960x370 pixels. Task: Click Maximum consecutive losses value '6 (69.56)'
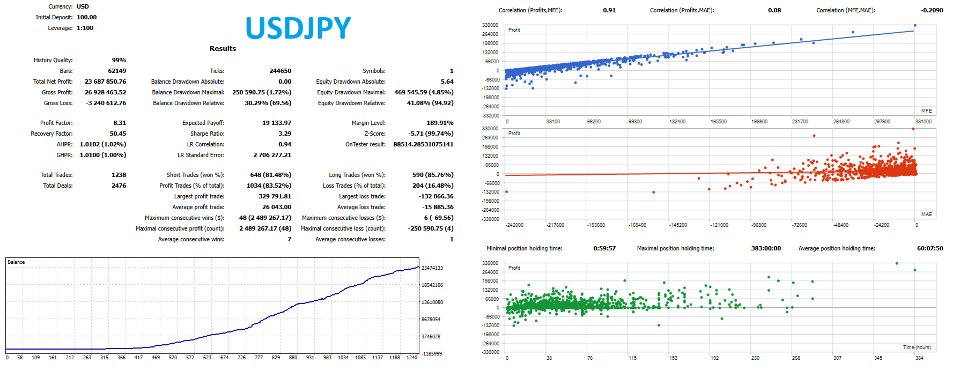(438, 217)
